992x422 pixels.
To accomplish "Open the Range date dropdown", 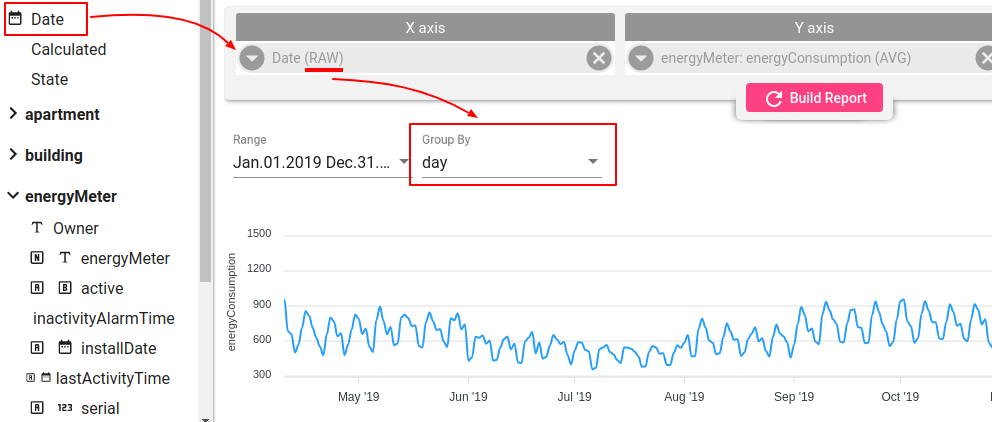I will tap(321, 162).
